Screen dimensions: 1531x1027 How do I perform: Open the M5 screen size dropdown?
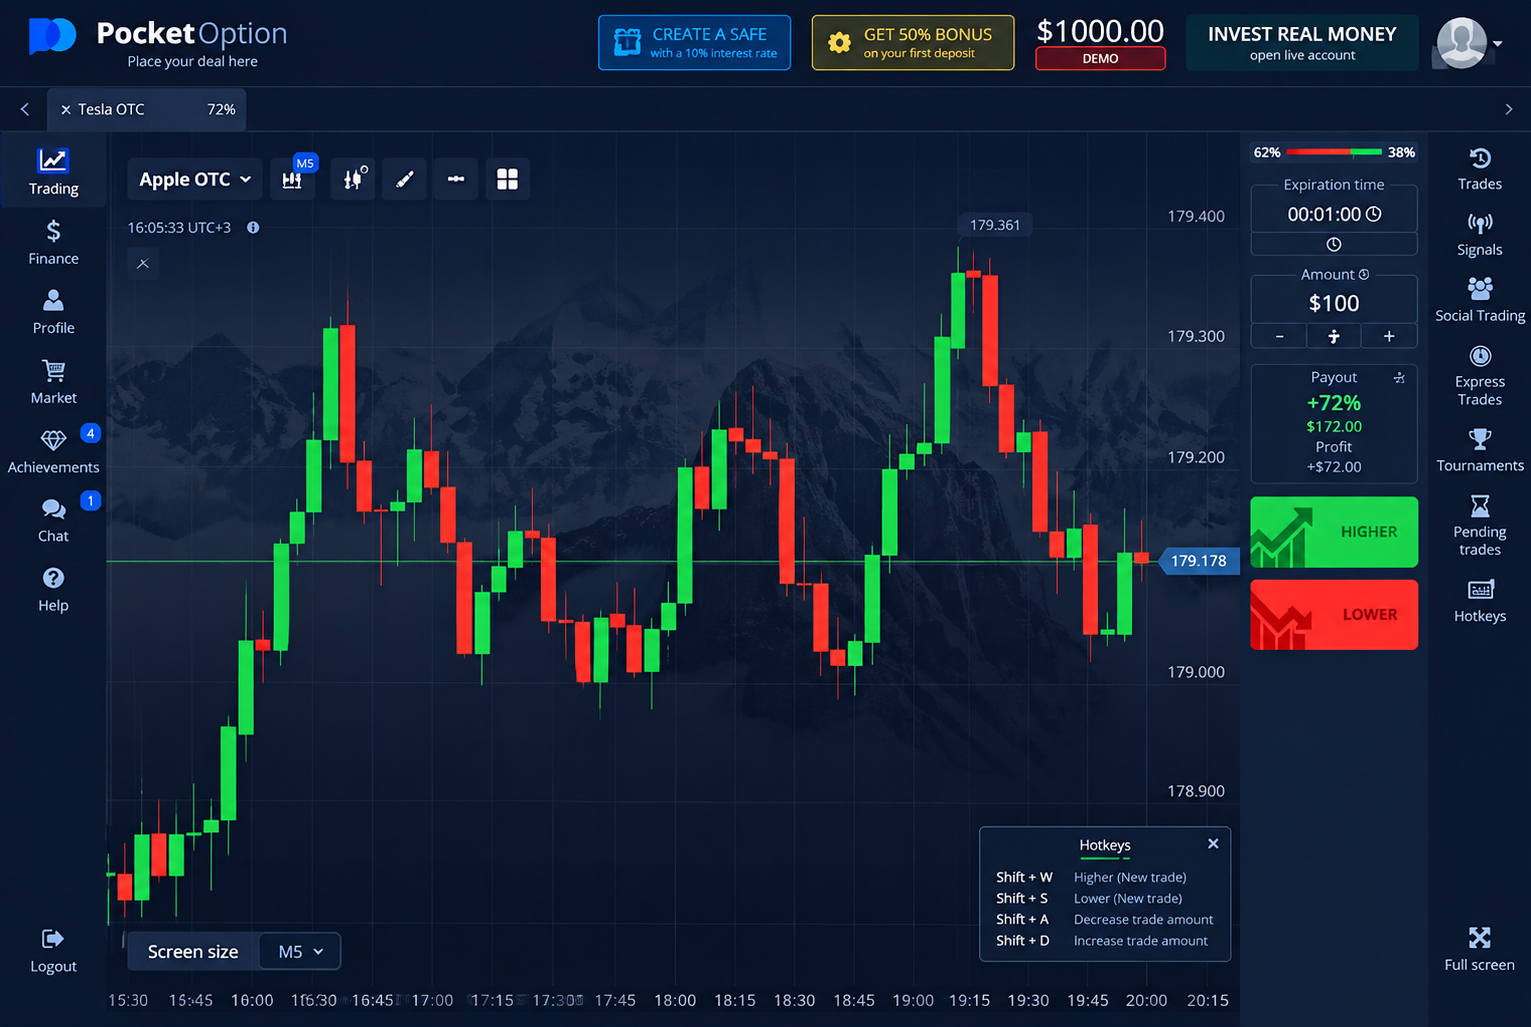(x=300, y=951)
